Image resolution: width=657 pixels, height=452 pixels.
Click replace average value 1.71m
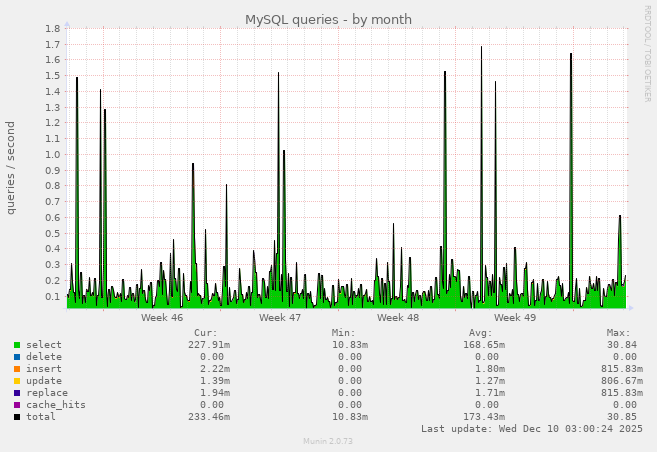coord(490,393)
